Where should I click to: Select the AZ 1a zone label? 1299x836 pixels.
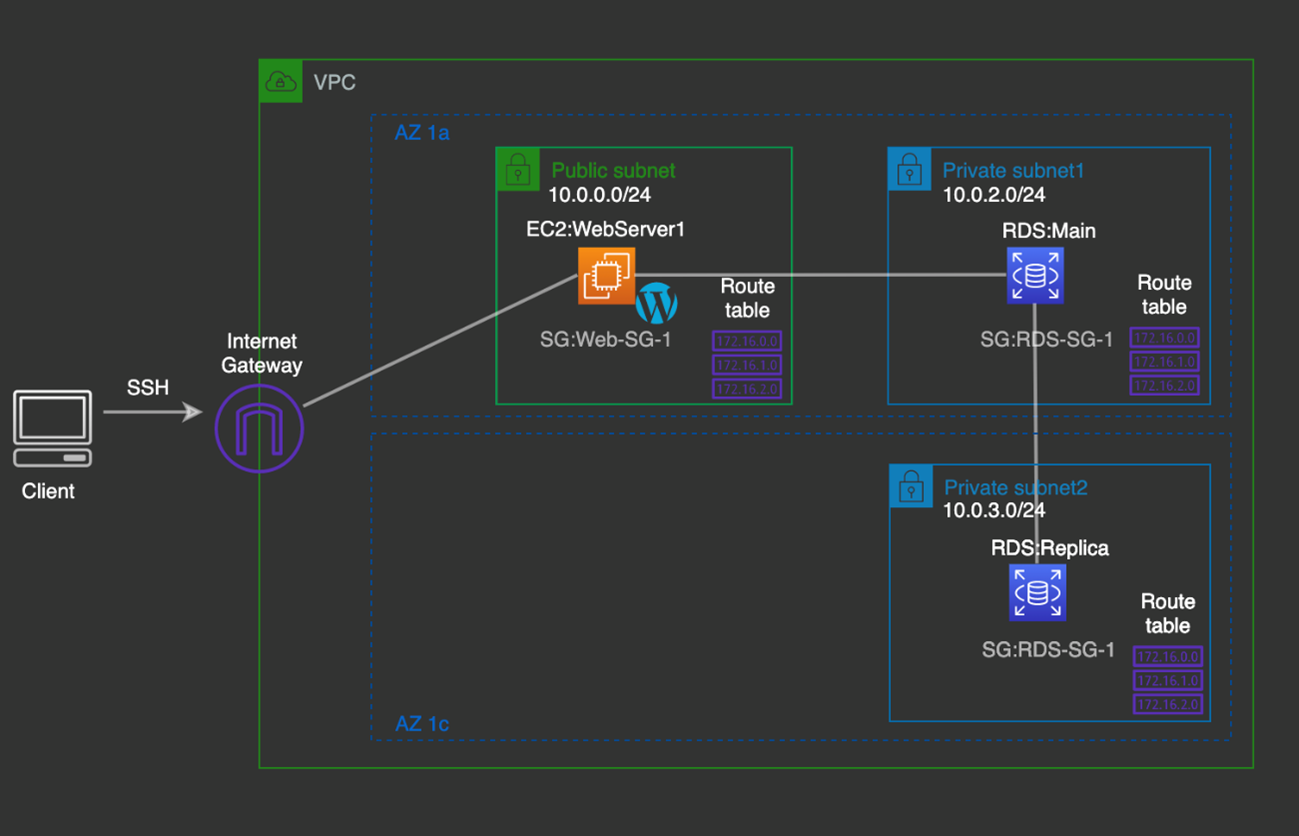coord(422,132)
